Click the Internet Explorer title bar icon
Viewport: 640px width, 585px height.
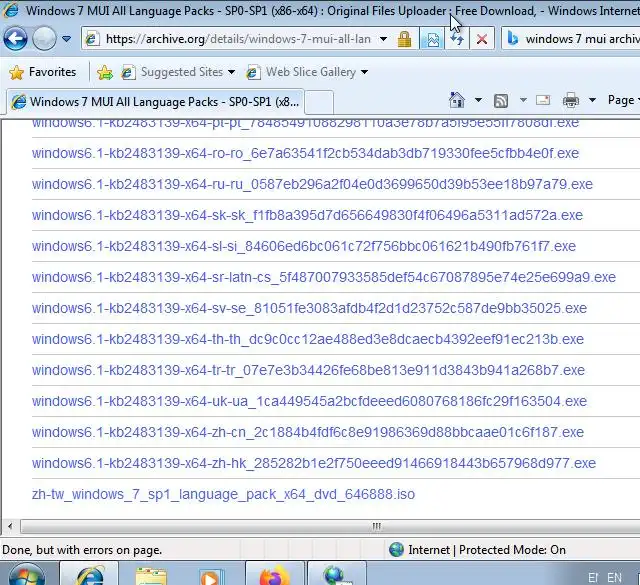coord(10,10)
